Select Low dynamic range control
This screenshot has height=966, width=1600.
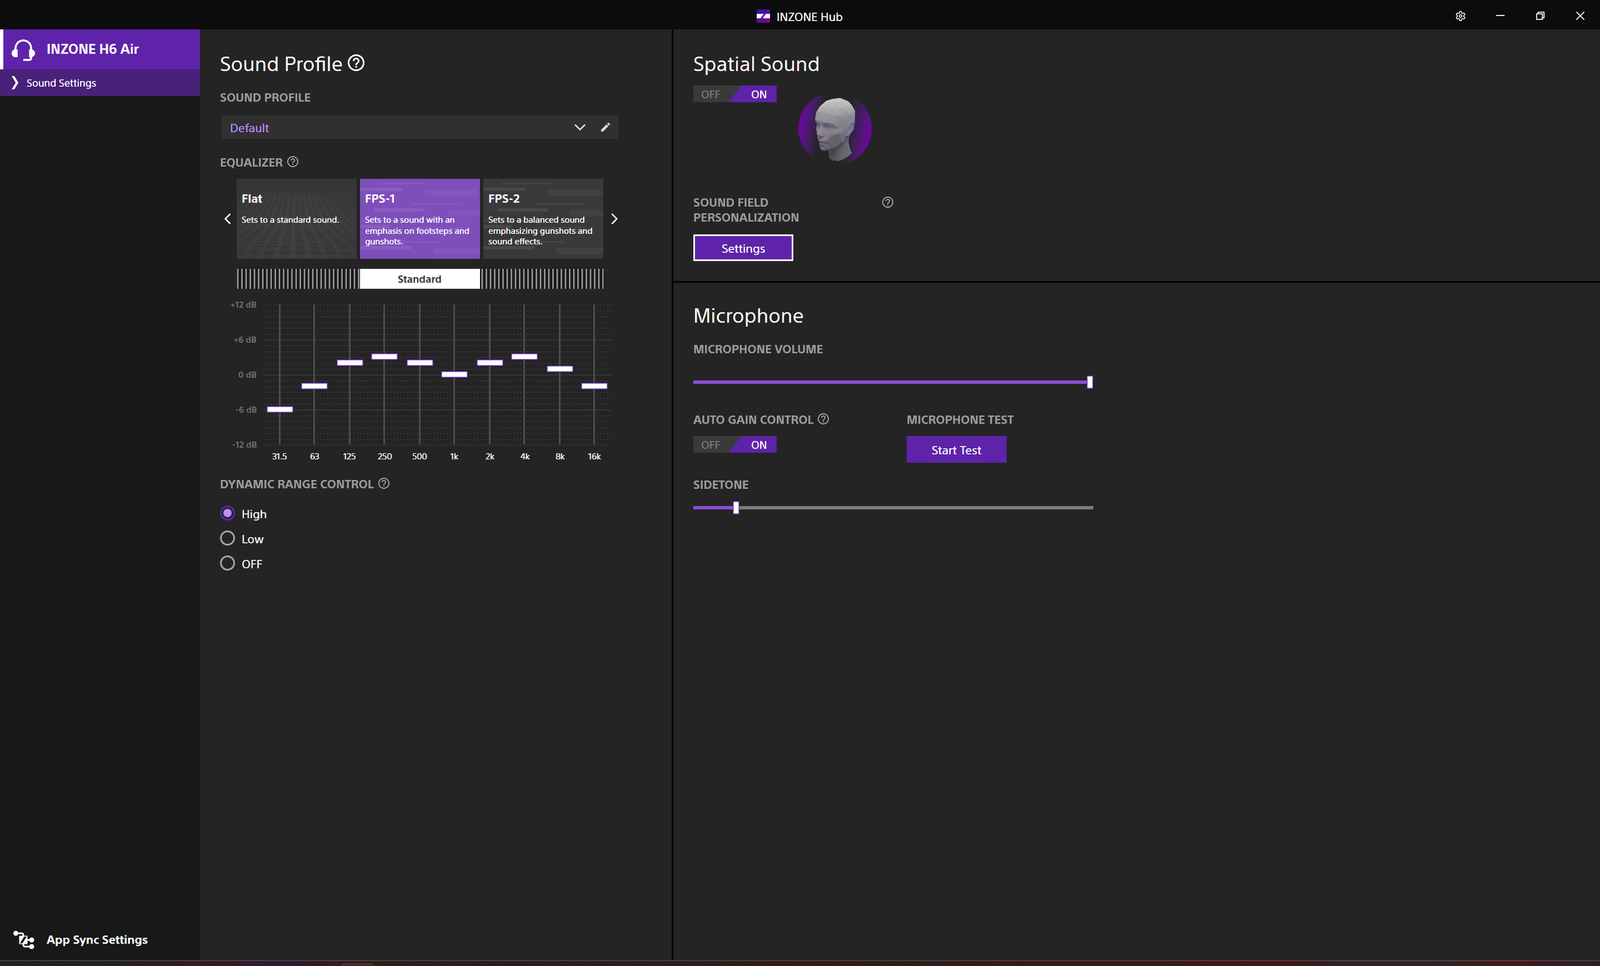tap(228, 539)
